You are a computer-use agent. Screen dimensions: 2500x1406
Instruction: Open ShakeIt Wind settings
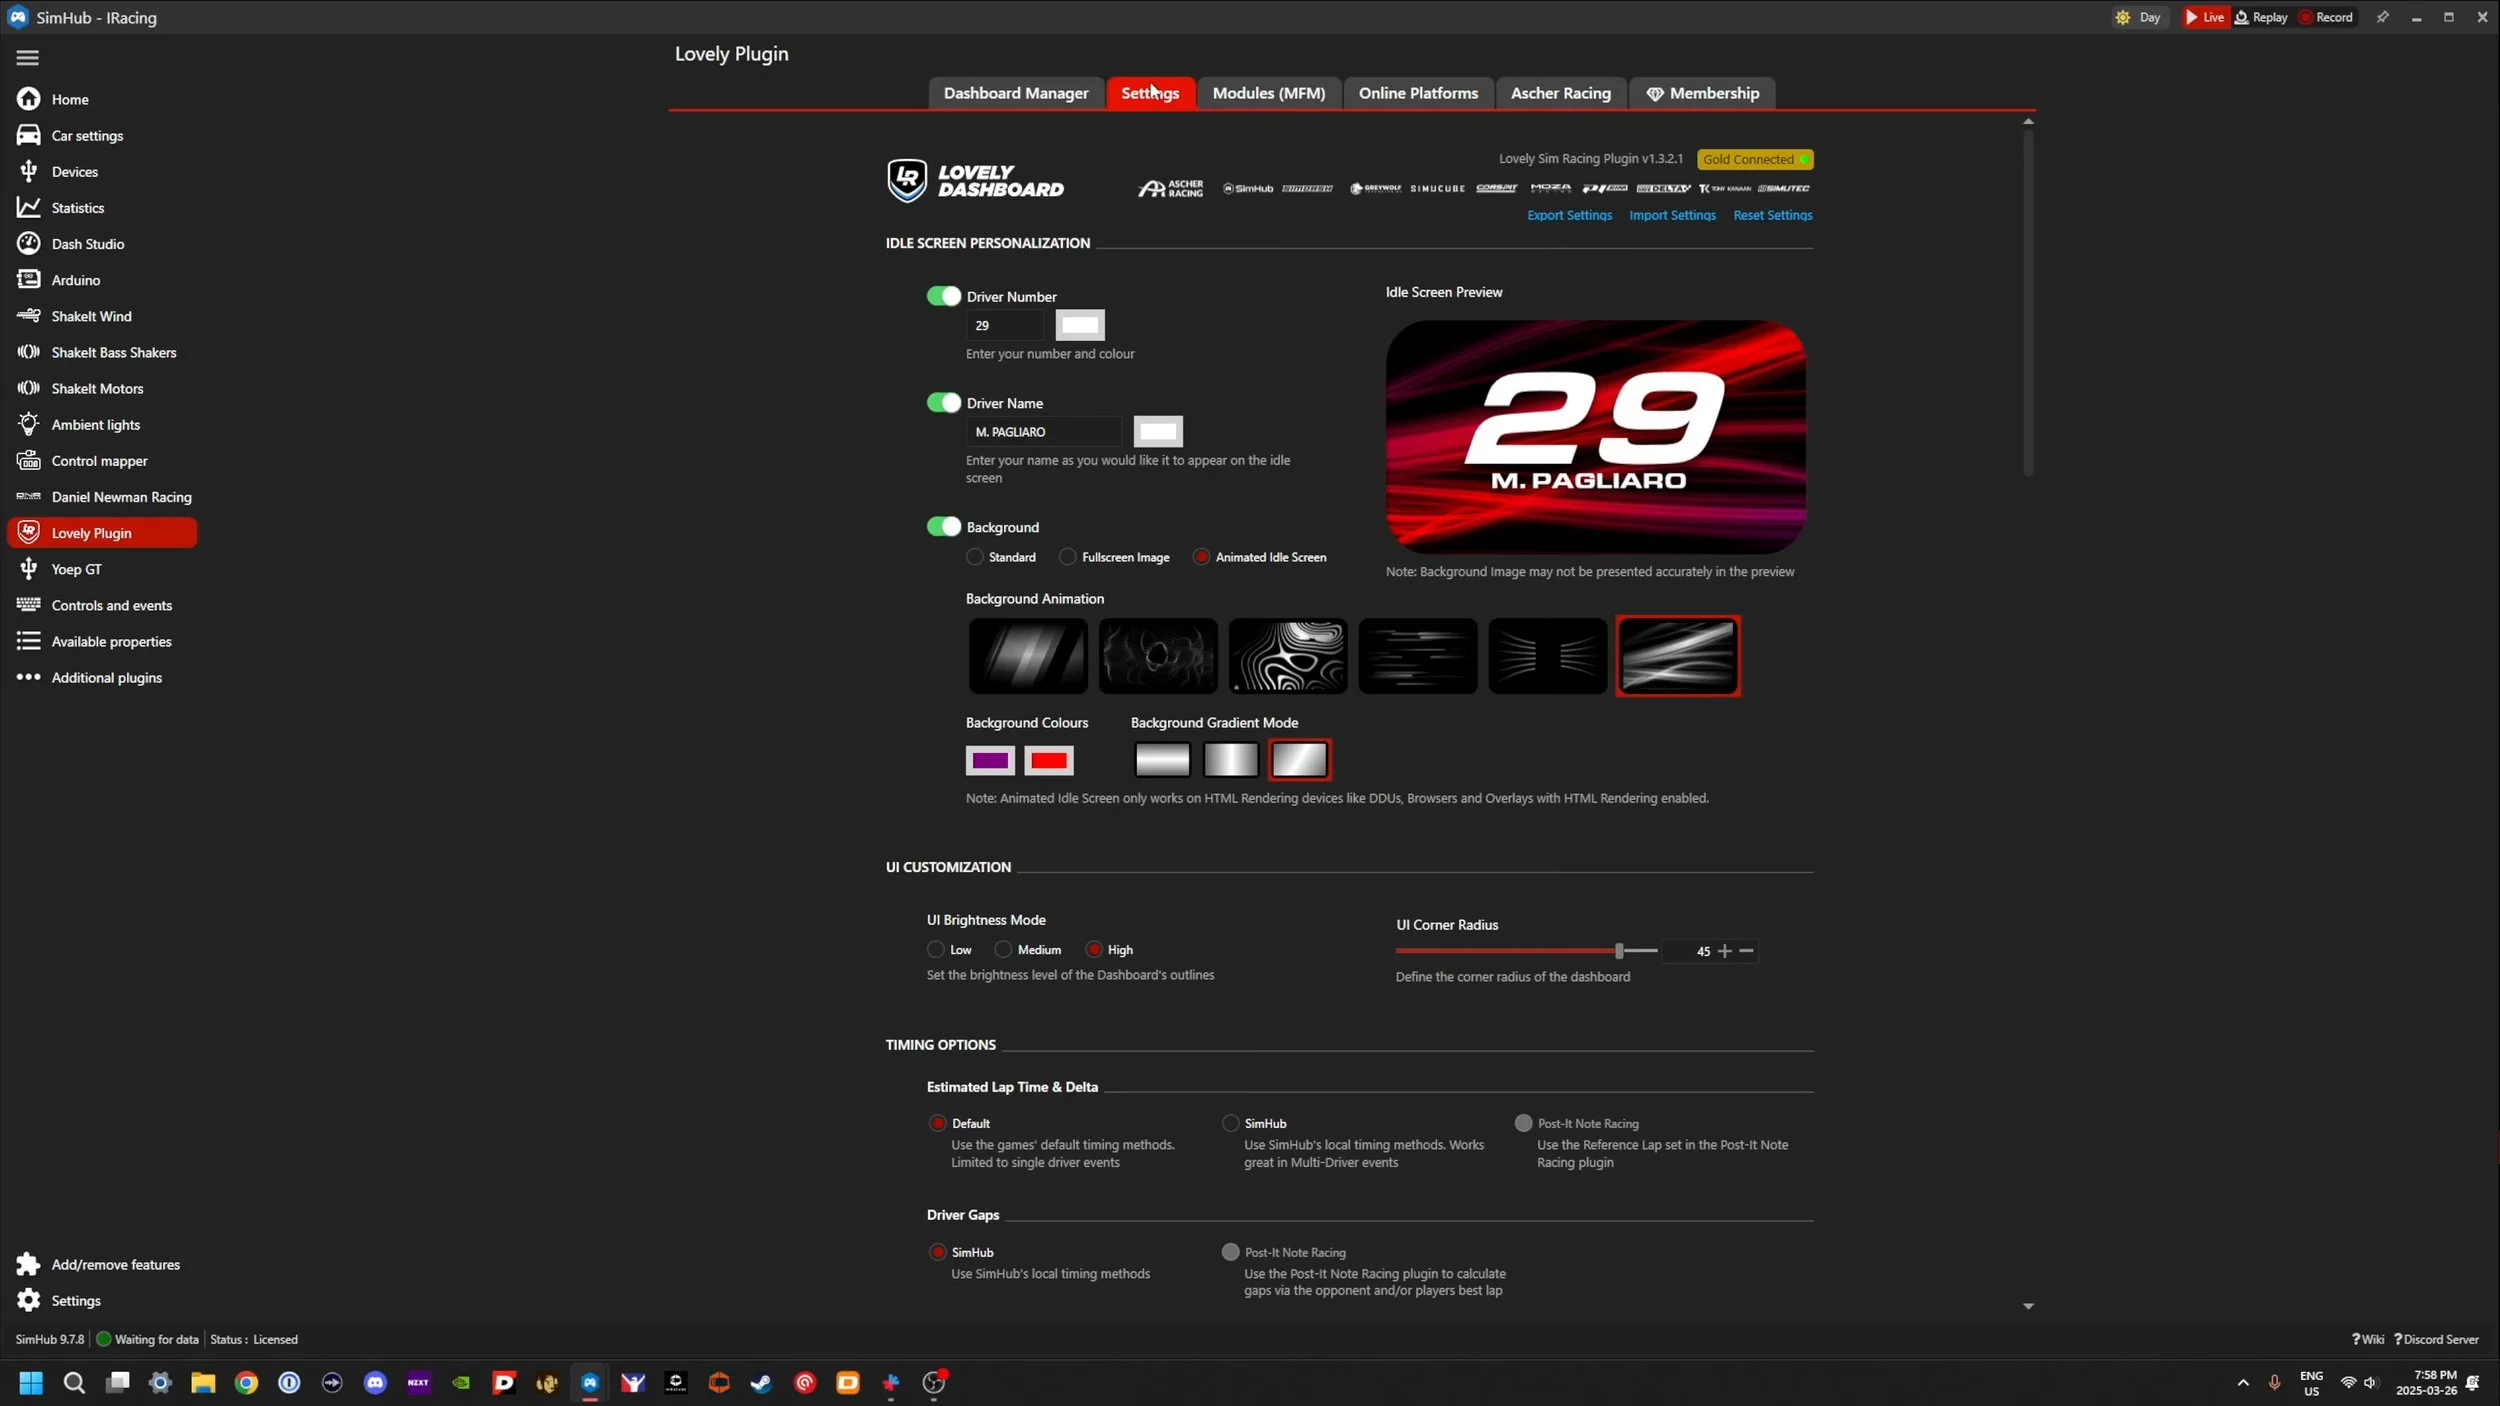(x=92, y=316)
